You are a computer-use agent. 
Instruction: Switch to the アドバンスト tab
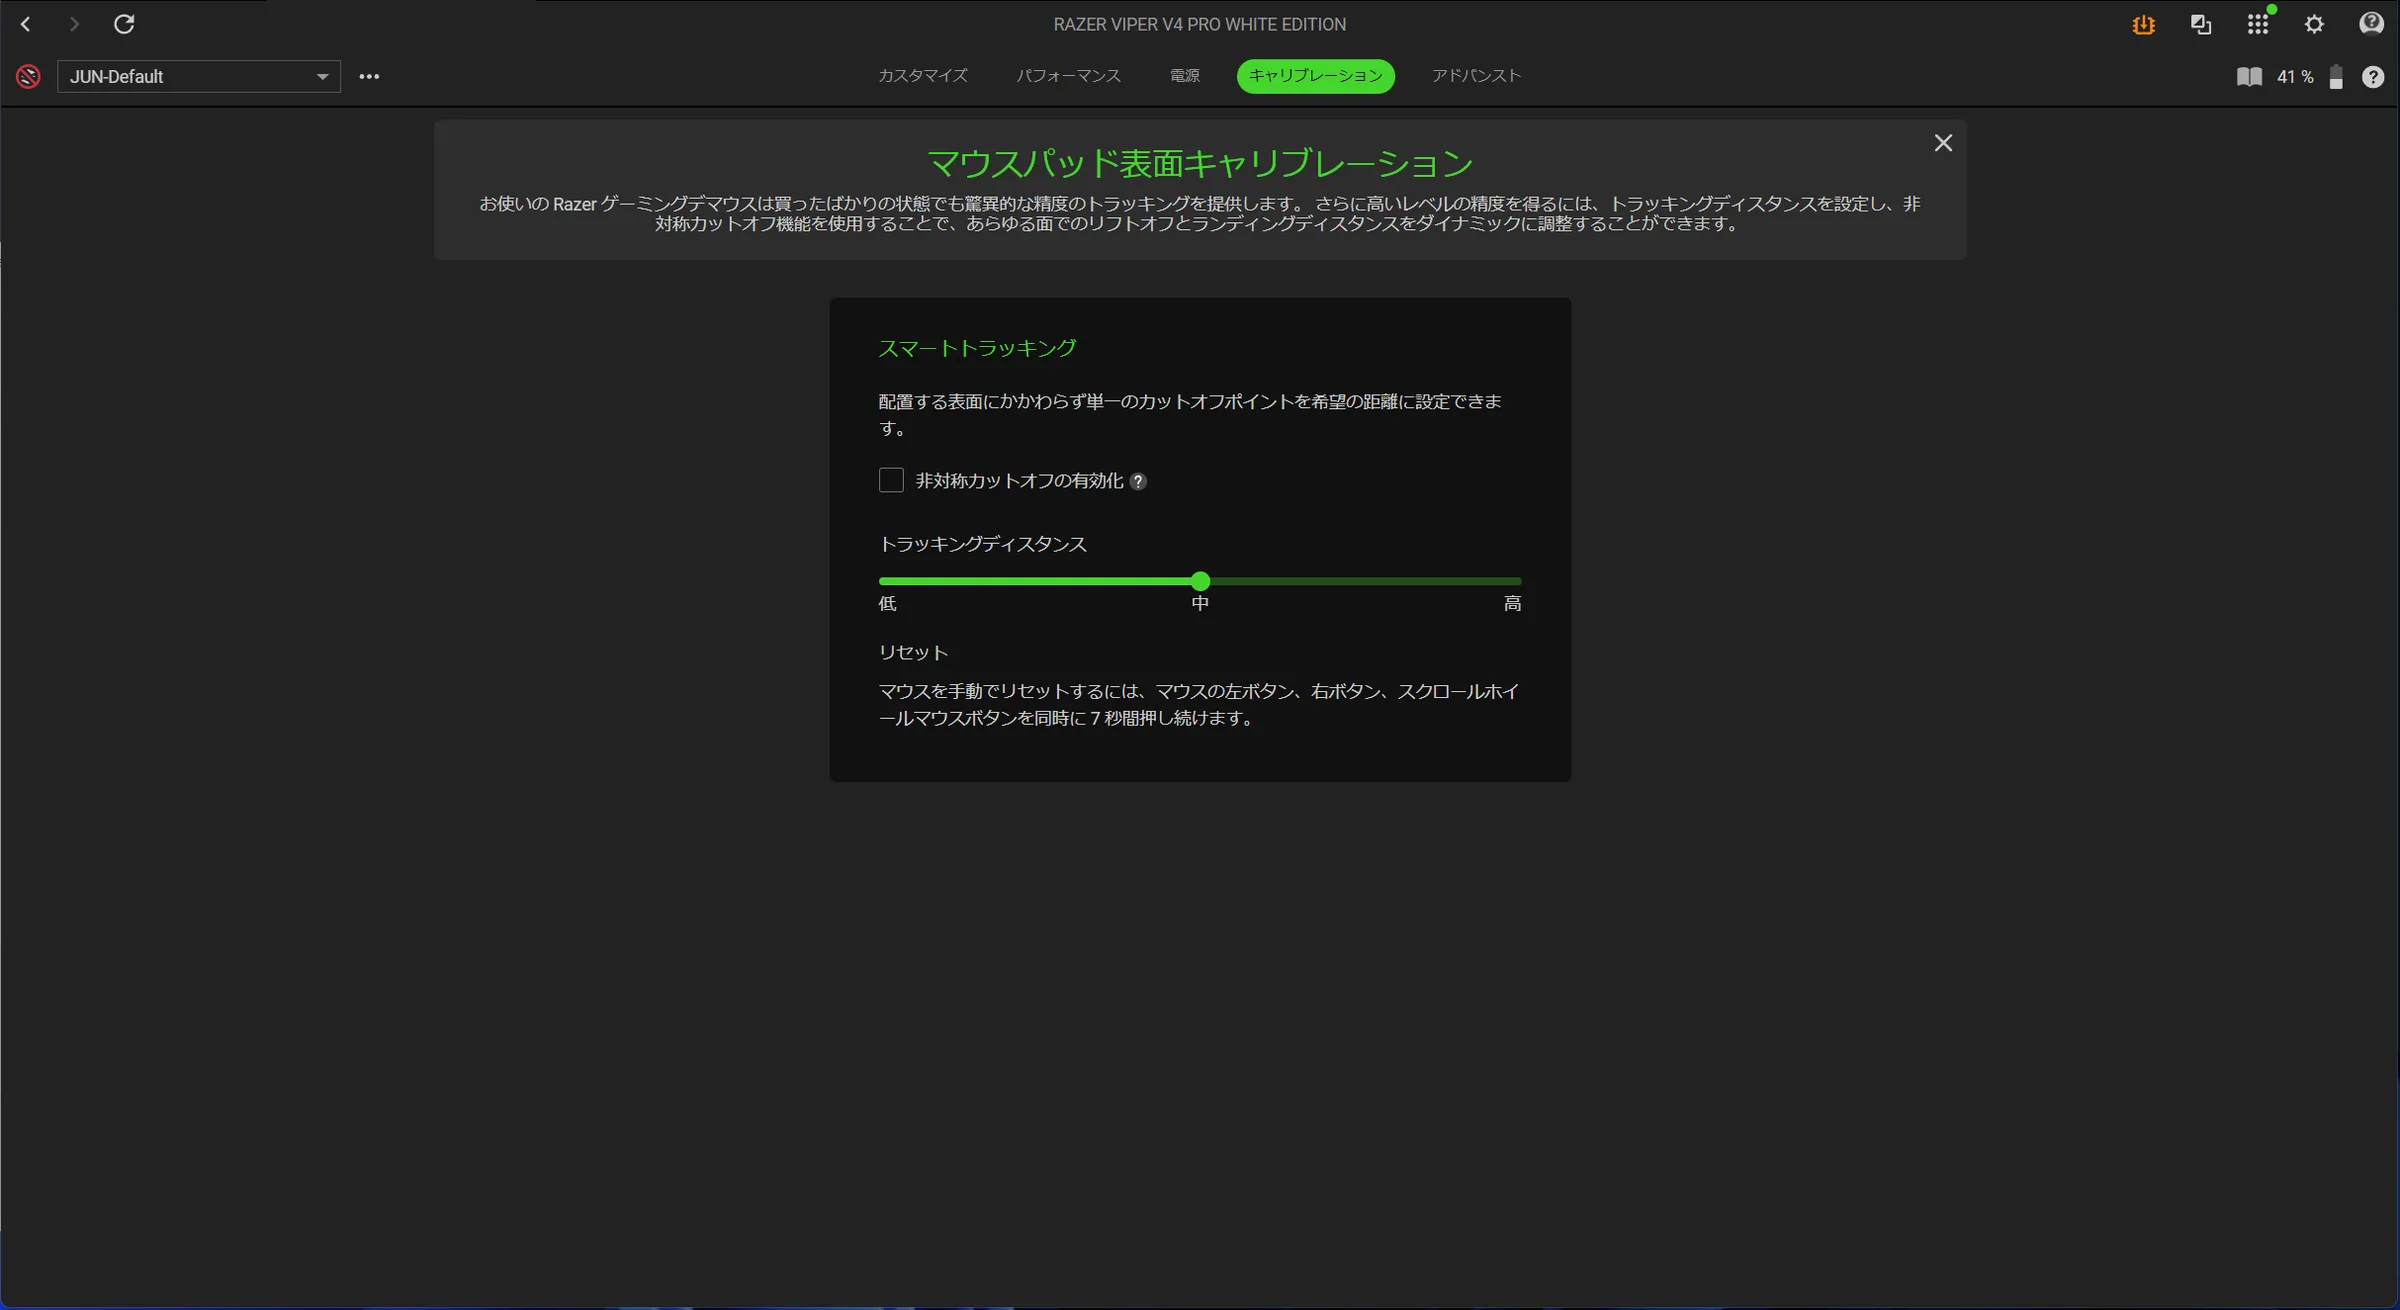tap(1476, 76)
